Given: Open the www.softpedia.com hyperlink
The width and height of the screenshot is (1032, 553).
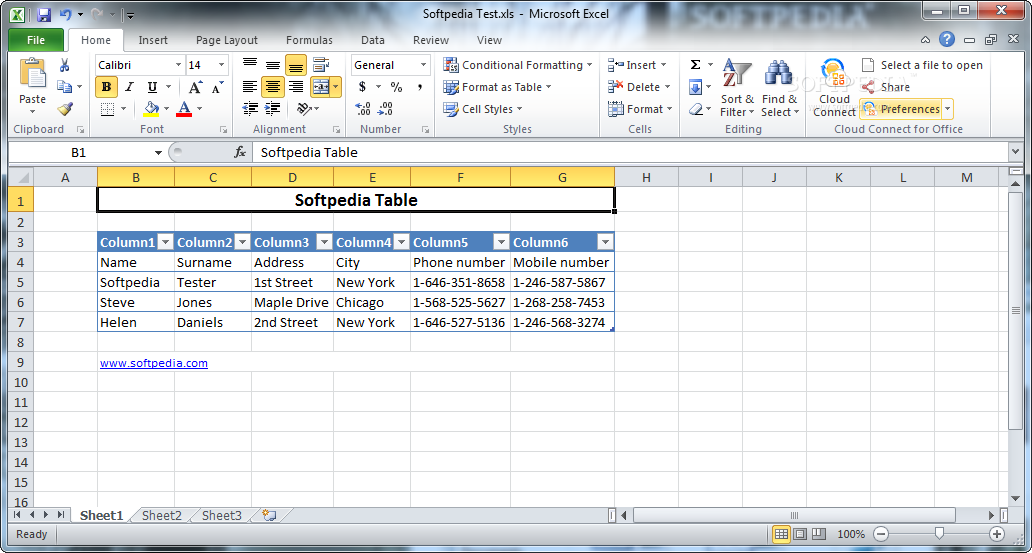Looking at the screenshot, I should pyautogui.click(x=154, y=363).
